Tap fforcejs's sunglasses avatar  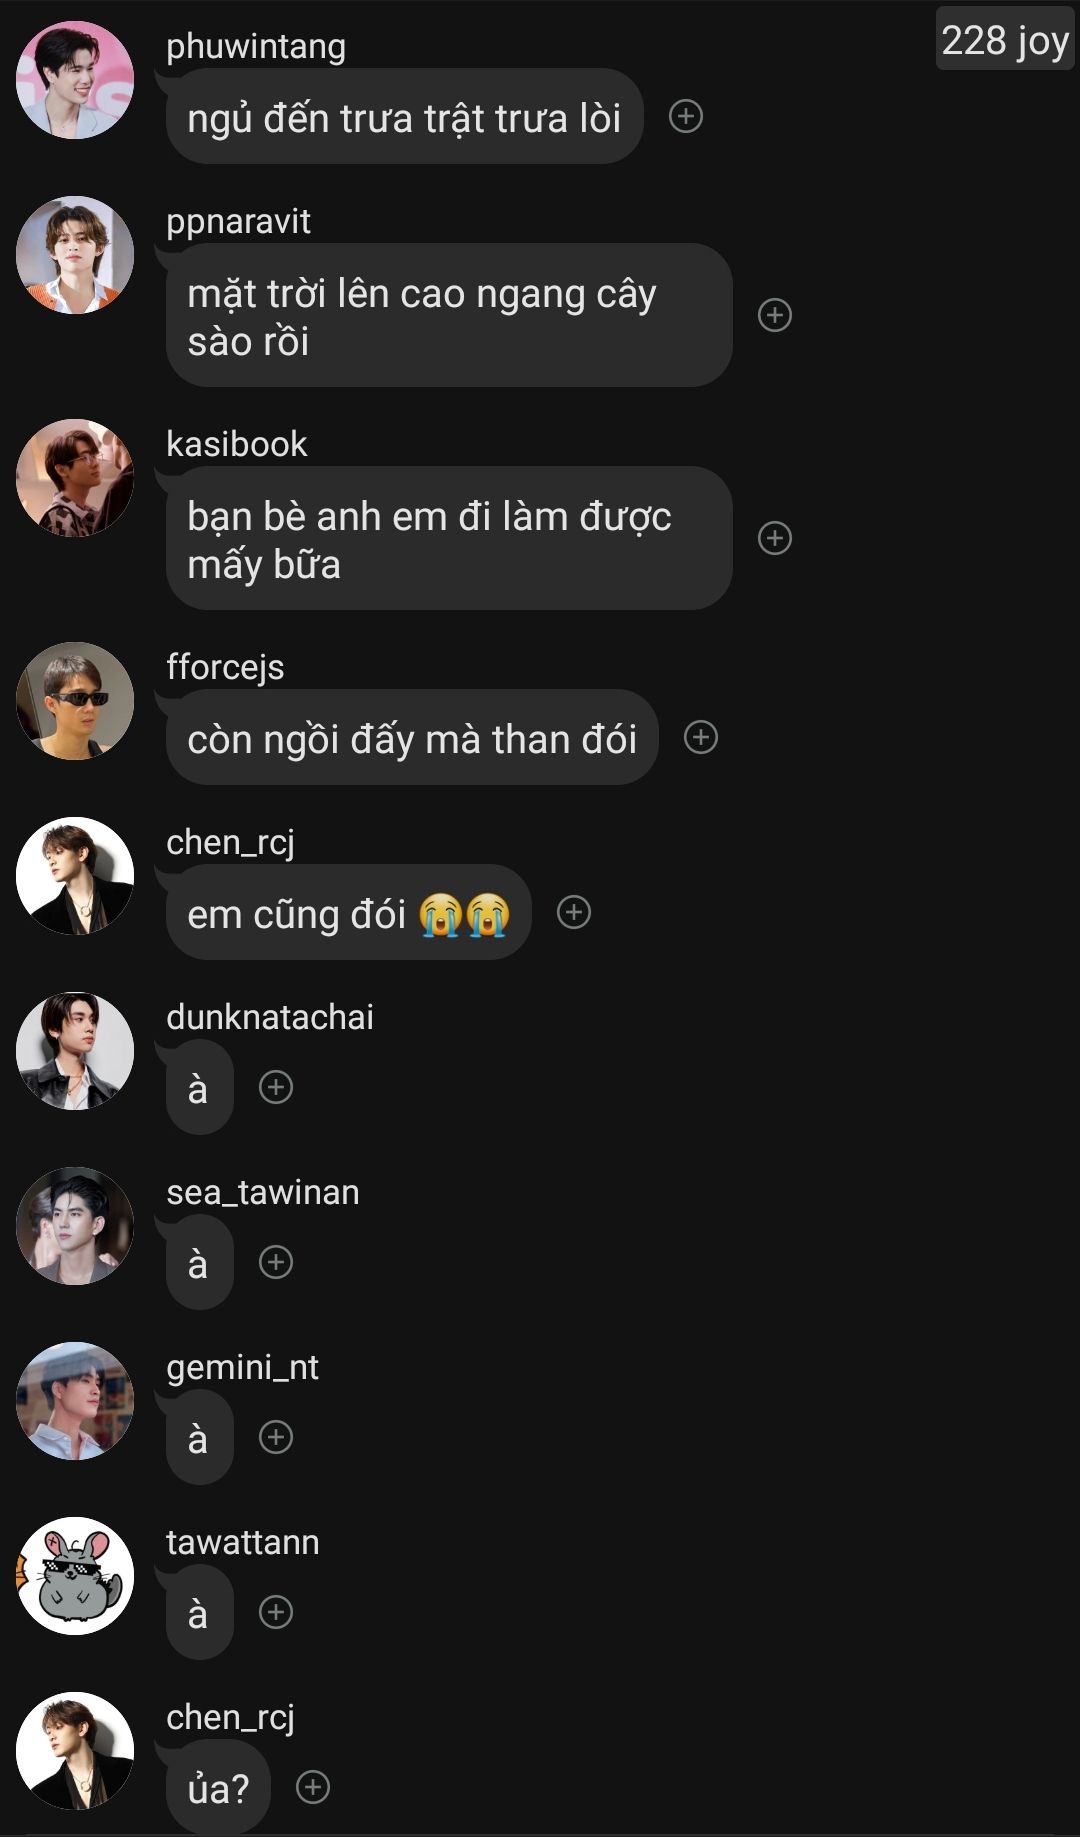pos(75,701)
